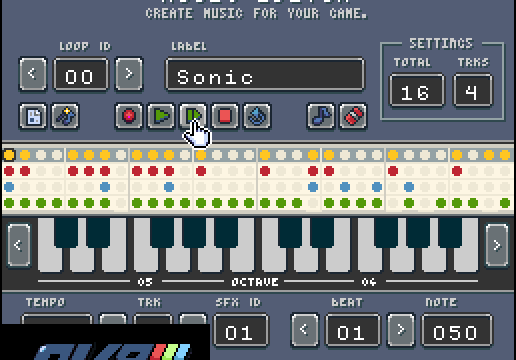Toggle red track note at step 1

(x=9, y=171)
